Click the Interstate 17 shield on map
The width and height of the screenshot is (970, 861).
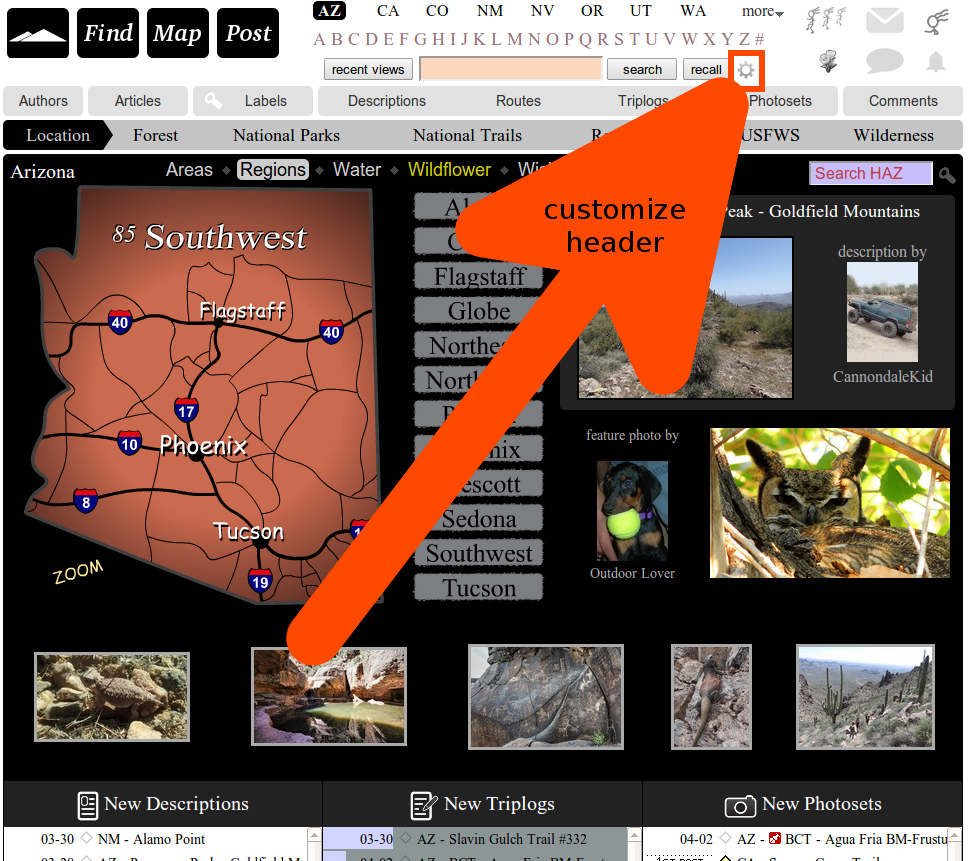tap(186, 409)
